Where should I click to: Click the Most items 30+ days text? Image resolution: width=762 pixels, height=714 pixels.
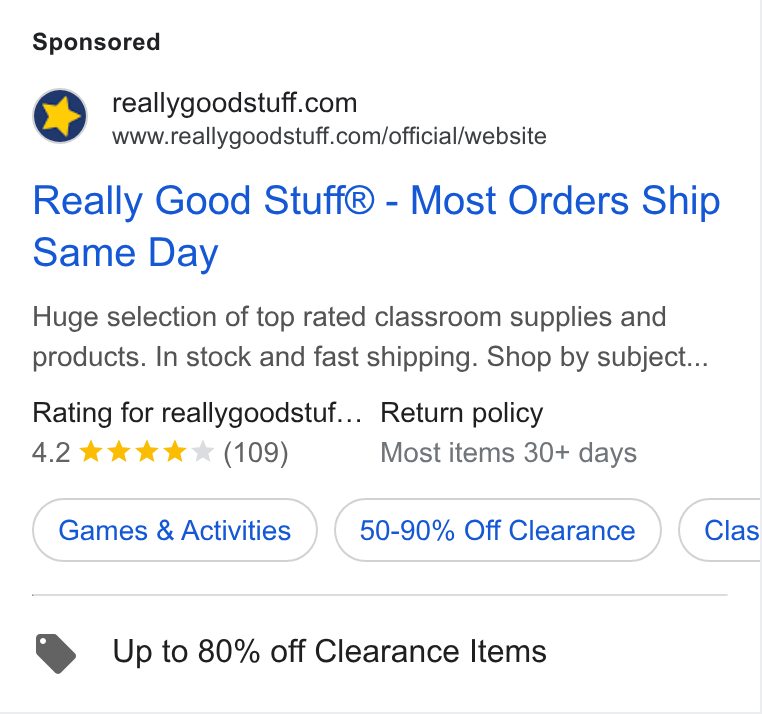(508, 453)
